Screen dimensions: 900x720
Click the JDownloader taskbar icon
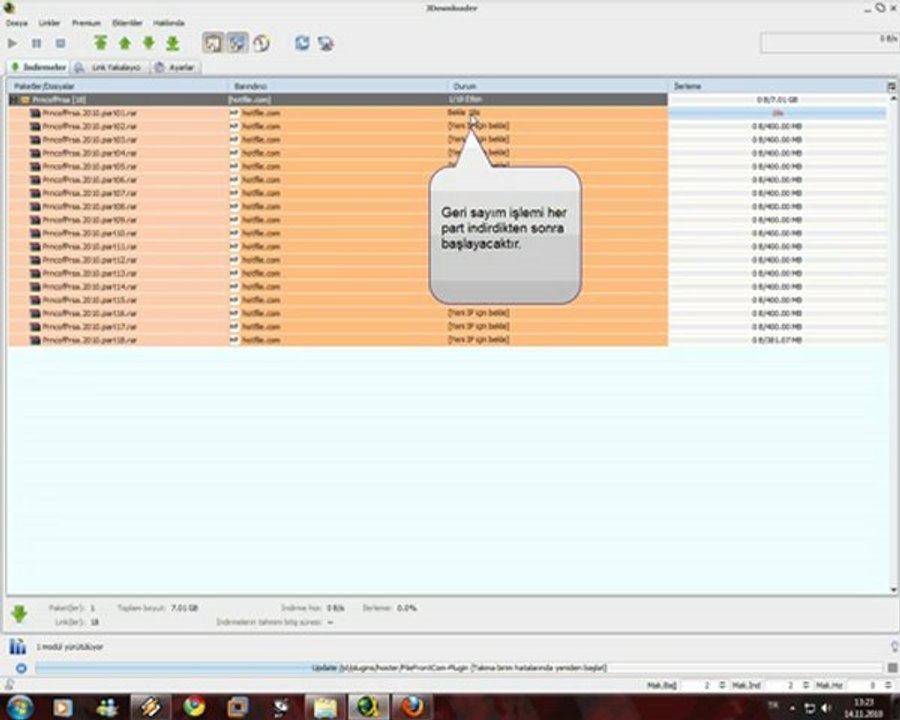coord(368,707)
